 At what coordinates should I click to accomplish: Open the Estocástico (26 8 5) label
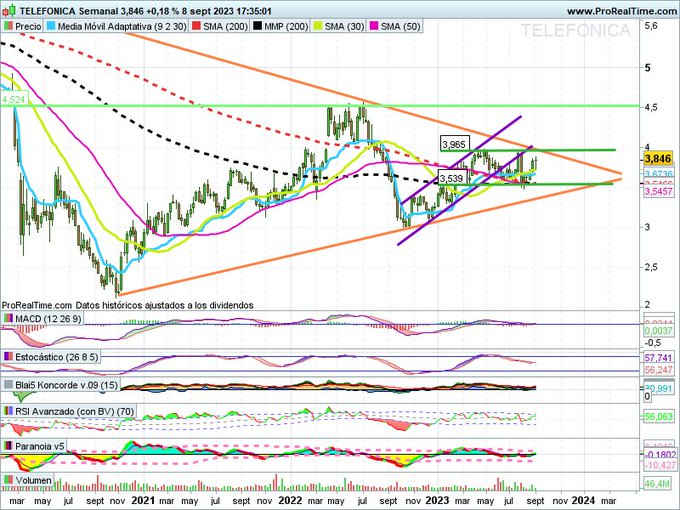click(x=57, y=357)
